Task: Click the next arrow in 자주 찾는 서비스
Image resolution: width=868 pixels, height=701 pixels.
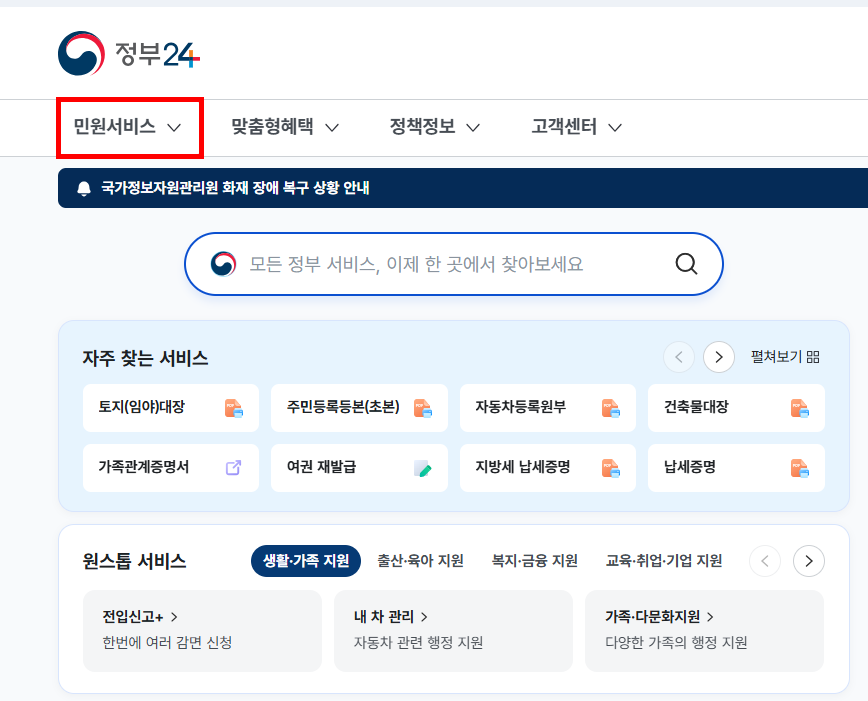Action: [719, 357]
